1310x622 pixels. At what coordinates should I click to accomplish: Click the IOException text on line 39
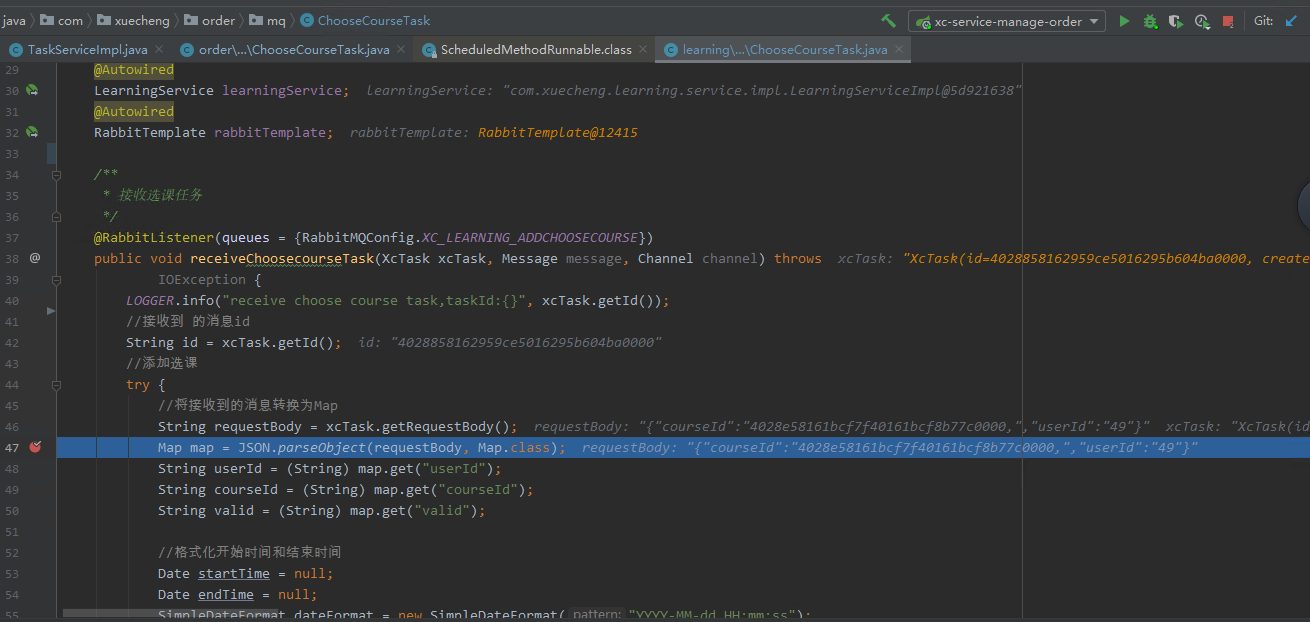[x=202, y=279]
